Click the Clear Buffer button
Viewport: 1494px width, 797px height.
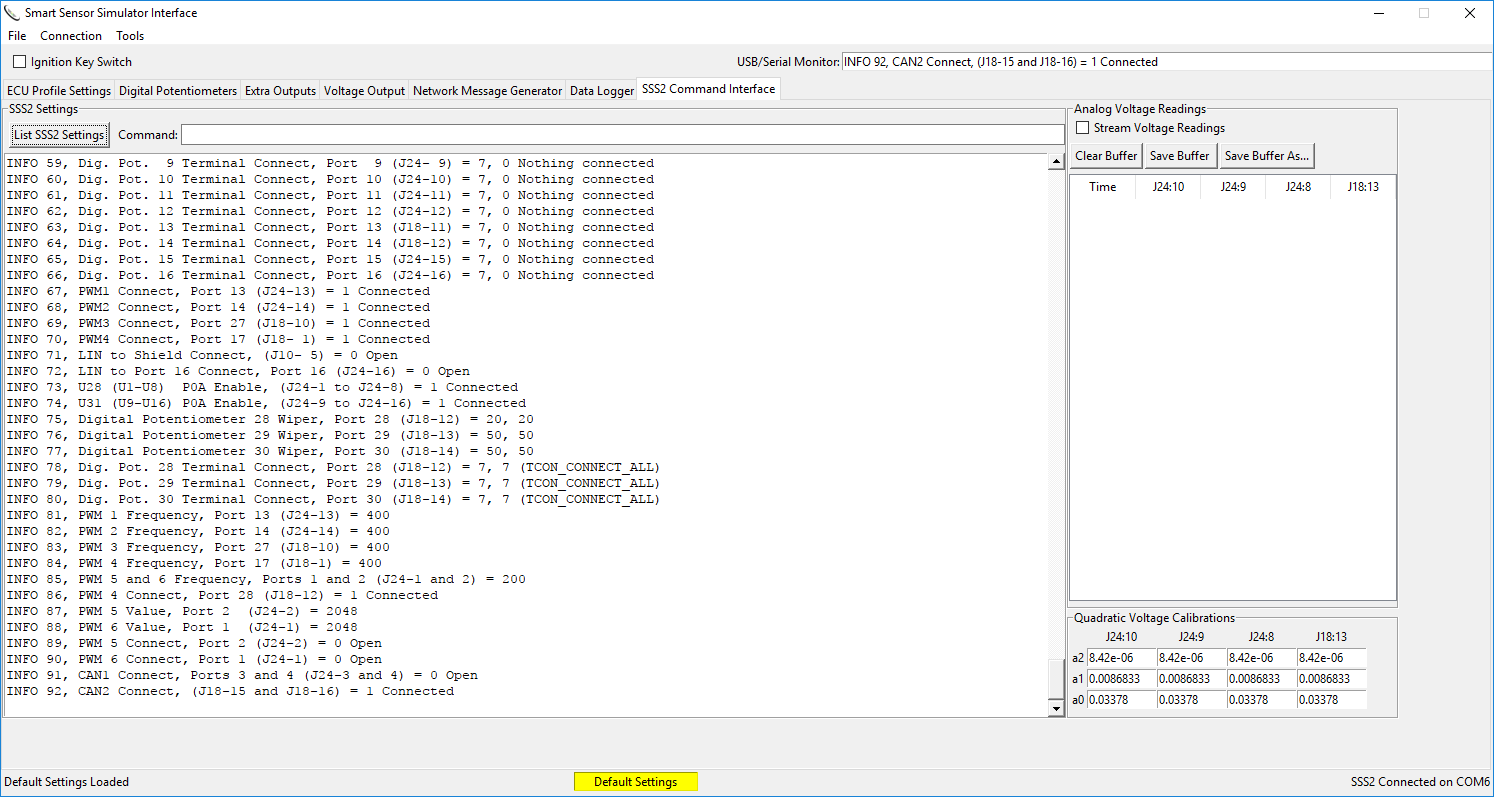click(x=1106, y=156)
